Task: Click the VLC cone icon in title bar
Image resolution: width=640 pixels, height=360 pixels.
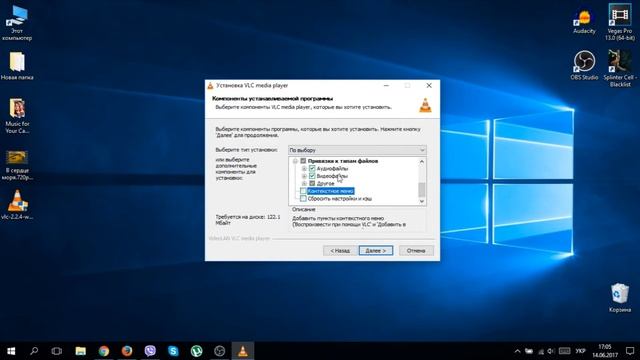Action: [211, 86]
